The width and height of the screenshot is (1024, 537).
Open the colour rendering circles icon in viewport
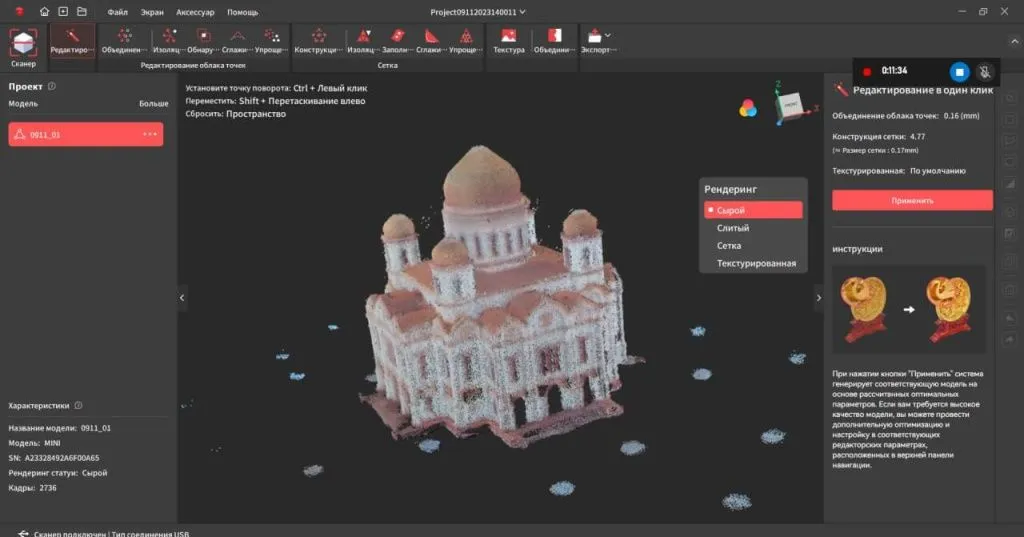[748, 108]
